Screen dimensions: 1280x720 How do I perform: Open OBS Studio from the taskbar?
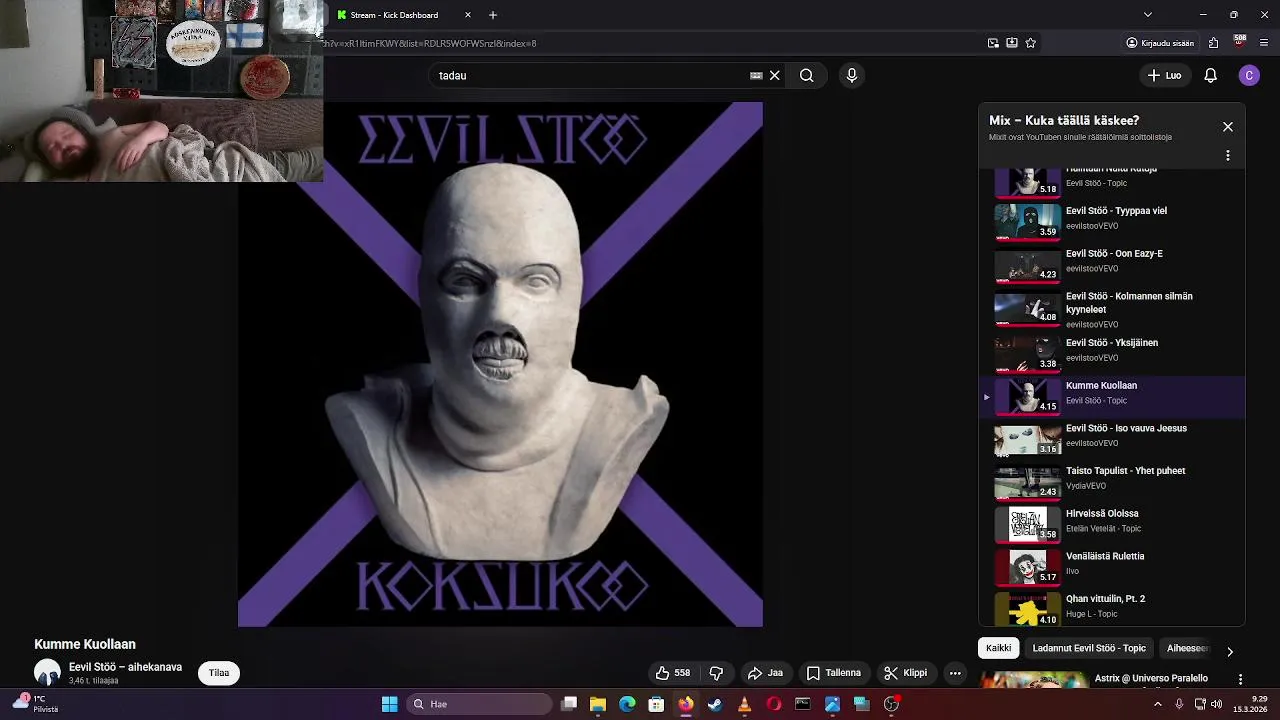point(891,704)
